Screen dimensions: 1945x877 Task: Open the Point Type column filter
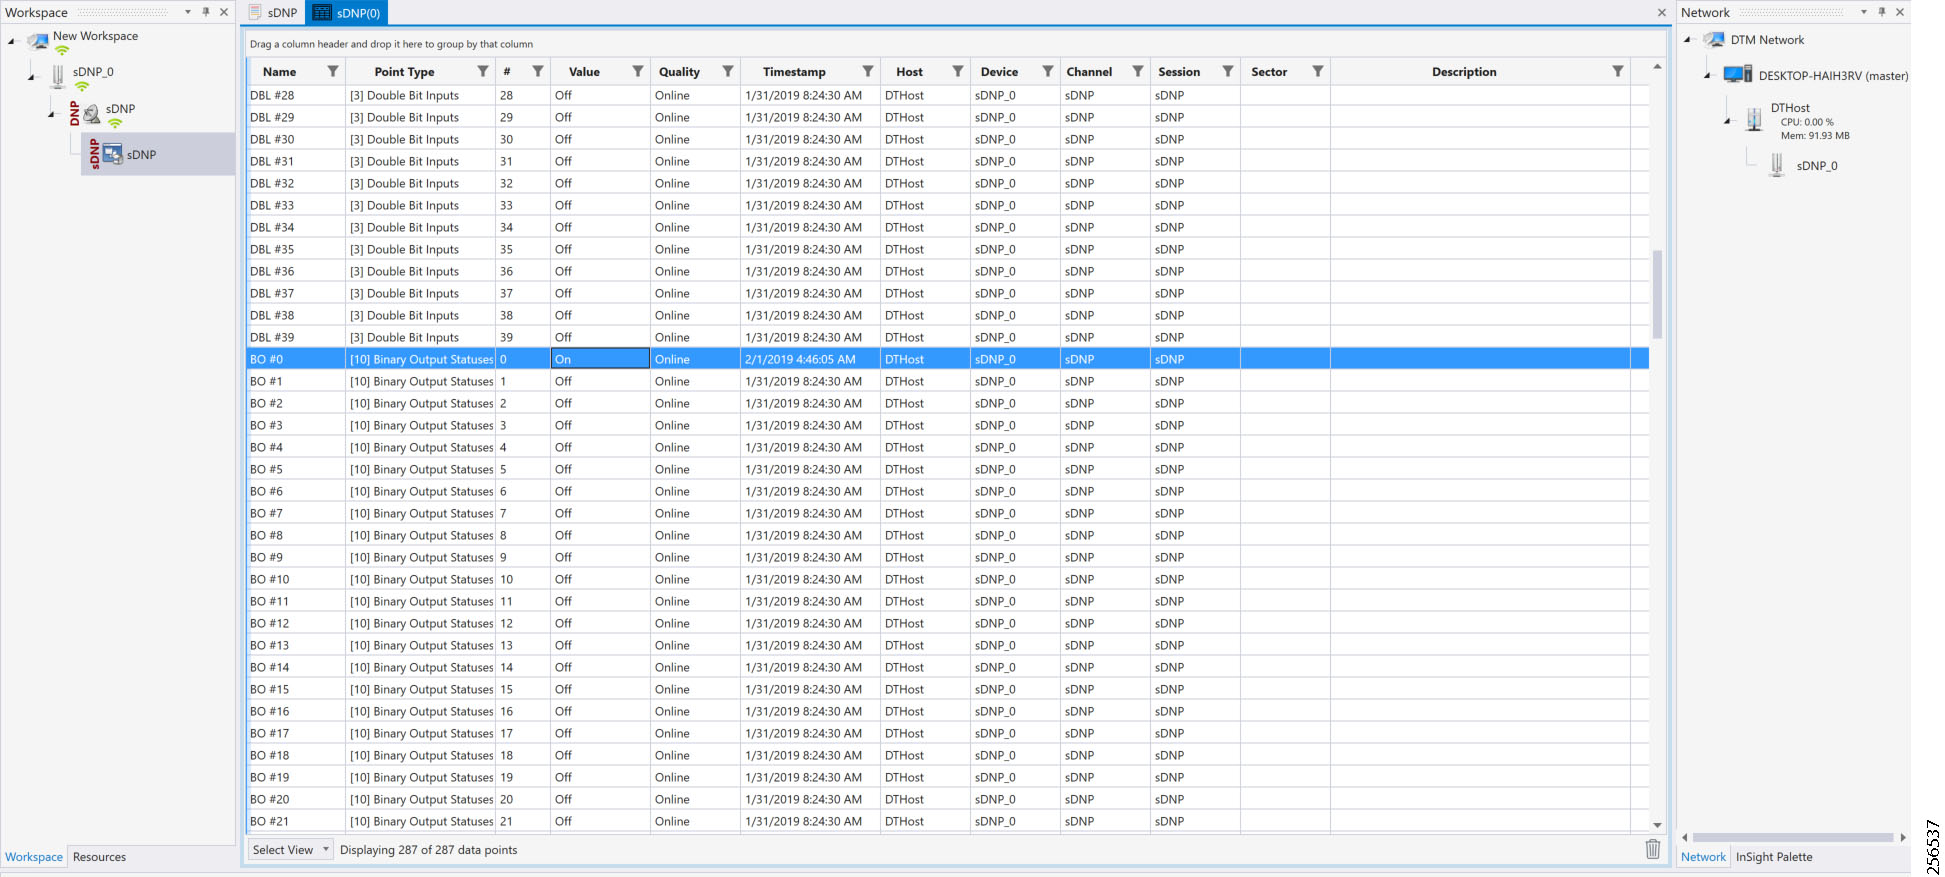pos(483,72)
